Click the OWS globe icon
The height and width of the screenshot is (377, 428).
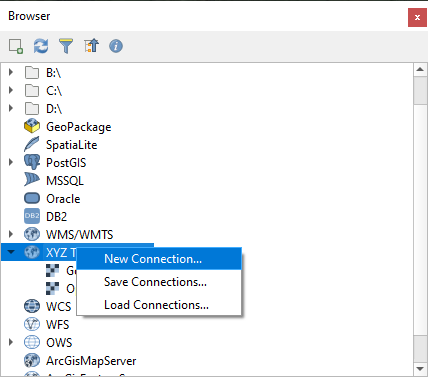[x=32, y=342]
